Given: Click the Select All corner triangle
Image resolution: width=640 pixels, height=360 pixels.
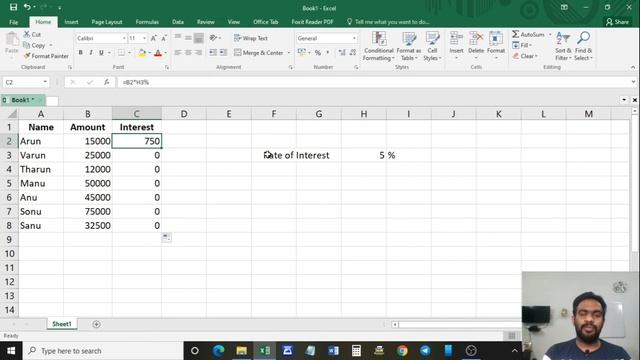Looking at the screenshot, I should tap(12, 113).
